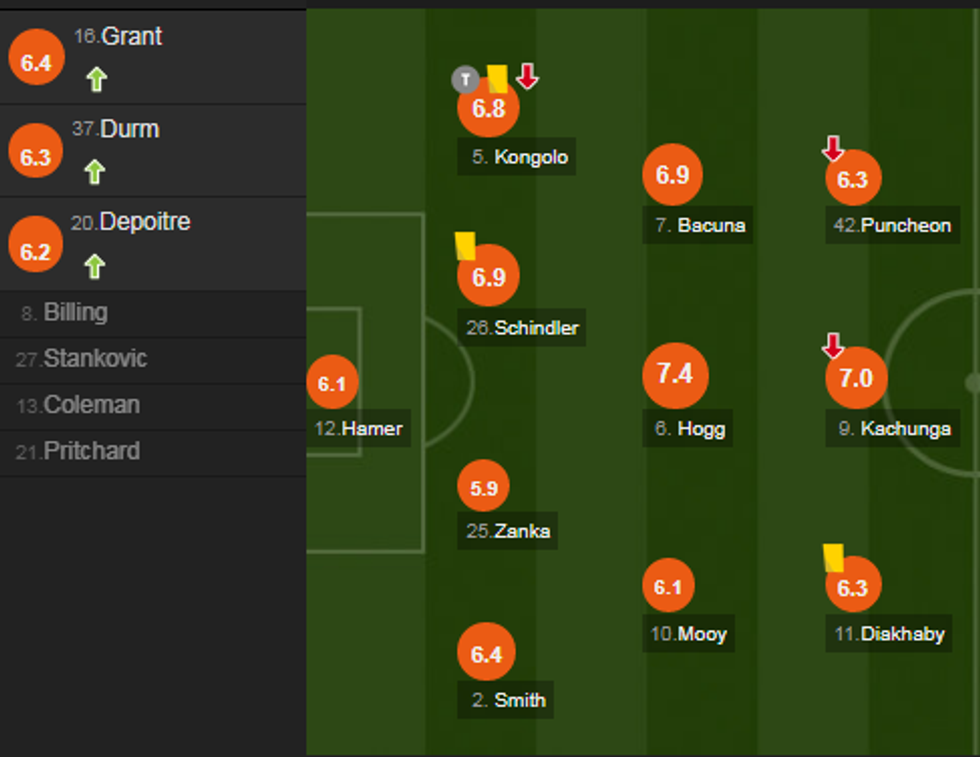
Task: Select Stankovic on the bench list
Action: (95, 359)
